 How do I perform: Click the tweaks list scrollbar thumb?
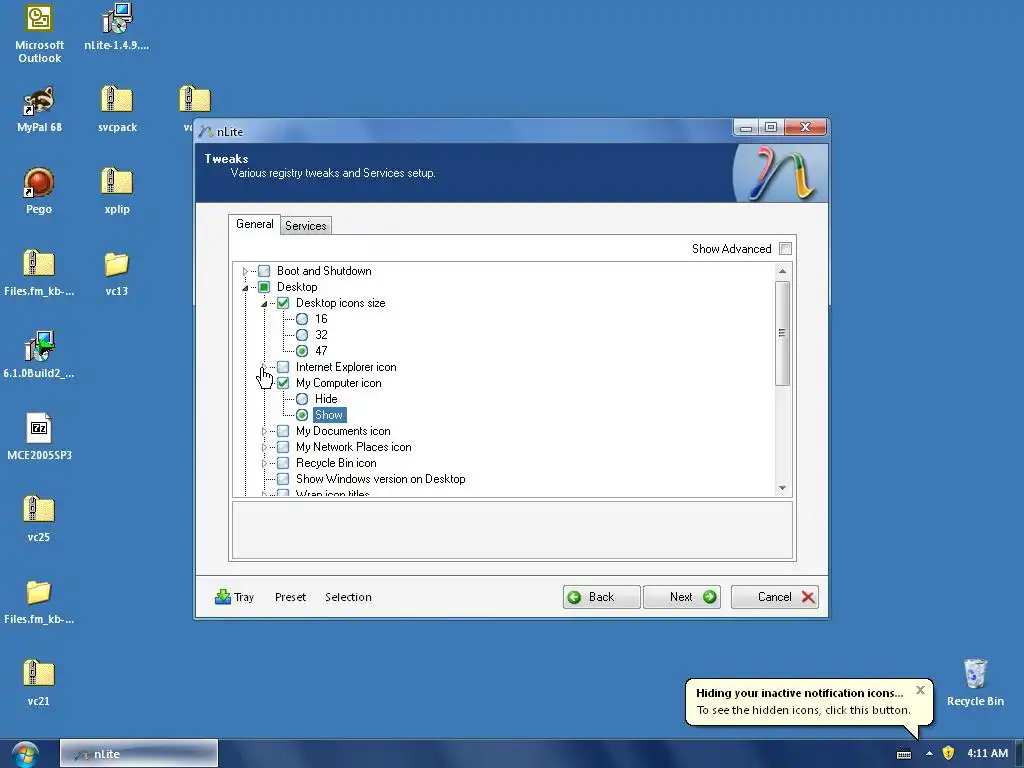[x=782, y=333]
